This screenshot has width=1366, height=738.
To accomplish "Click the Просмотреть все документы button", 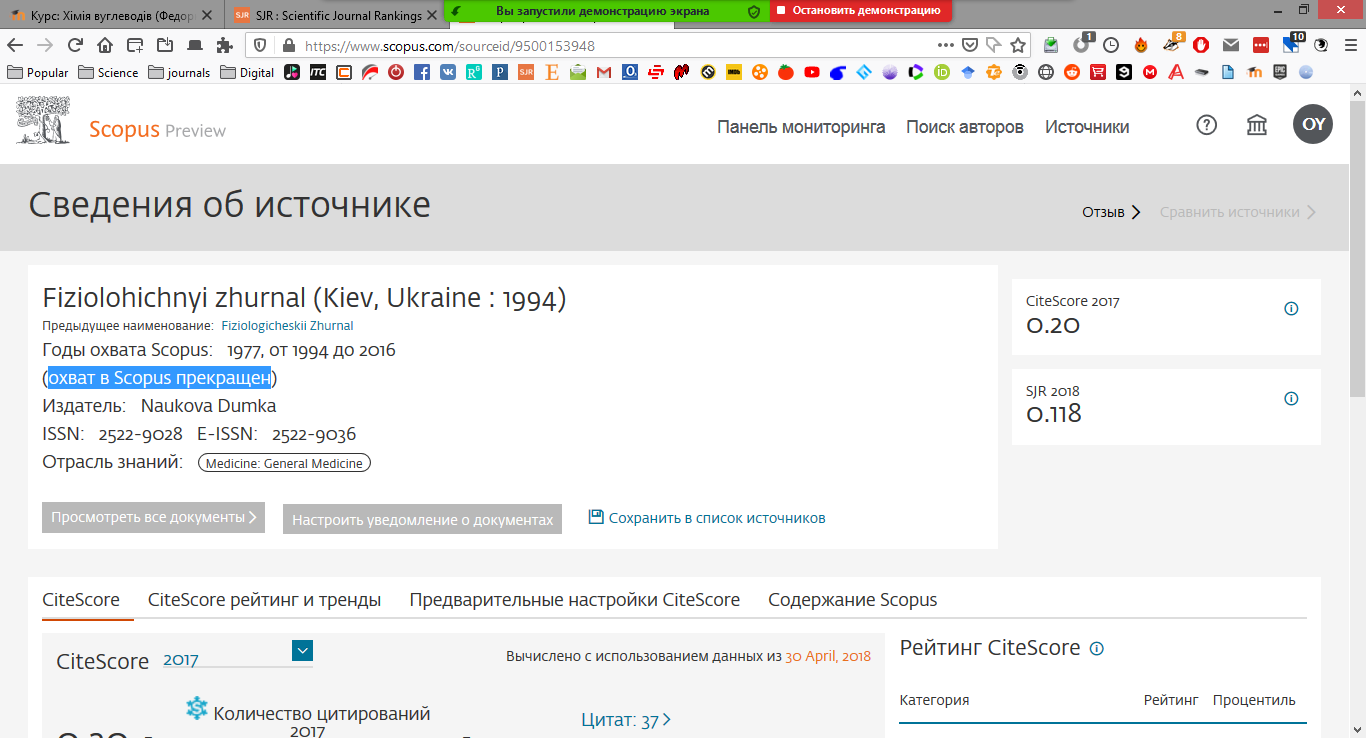I will click(x=153, y=518).
